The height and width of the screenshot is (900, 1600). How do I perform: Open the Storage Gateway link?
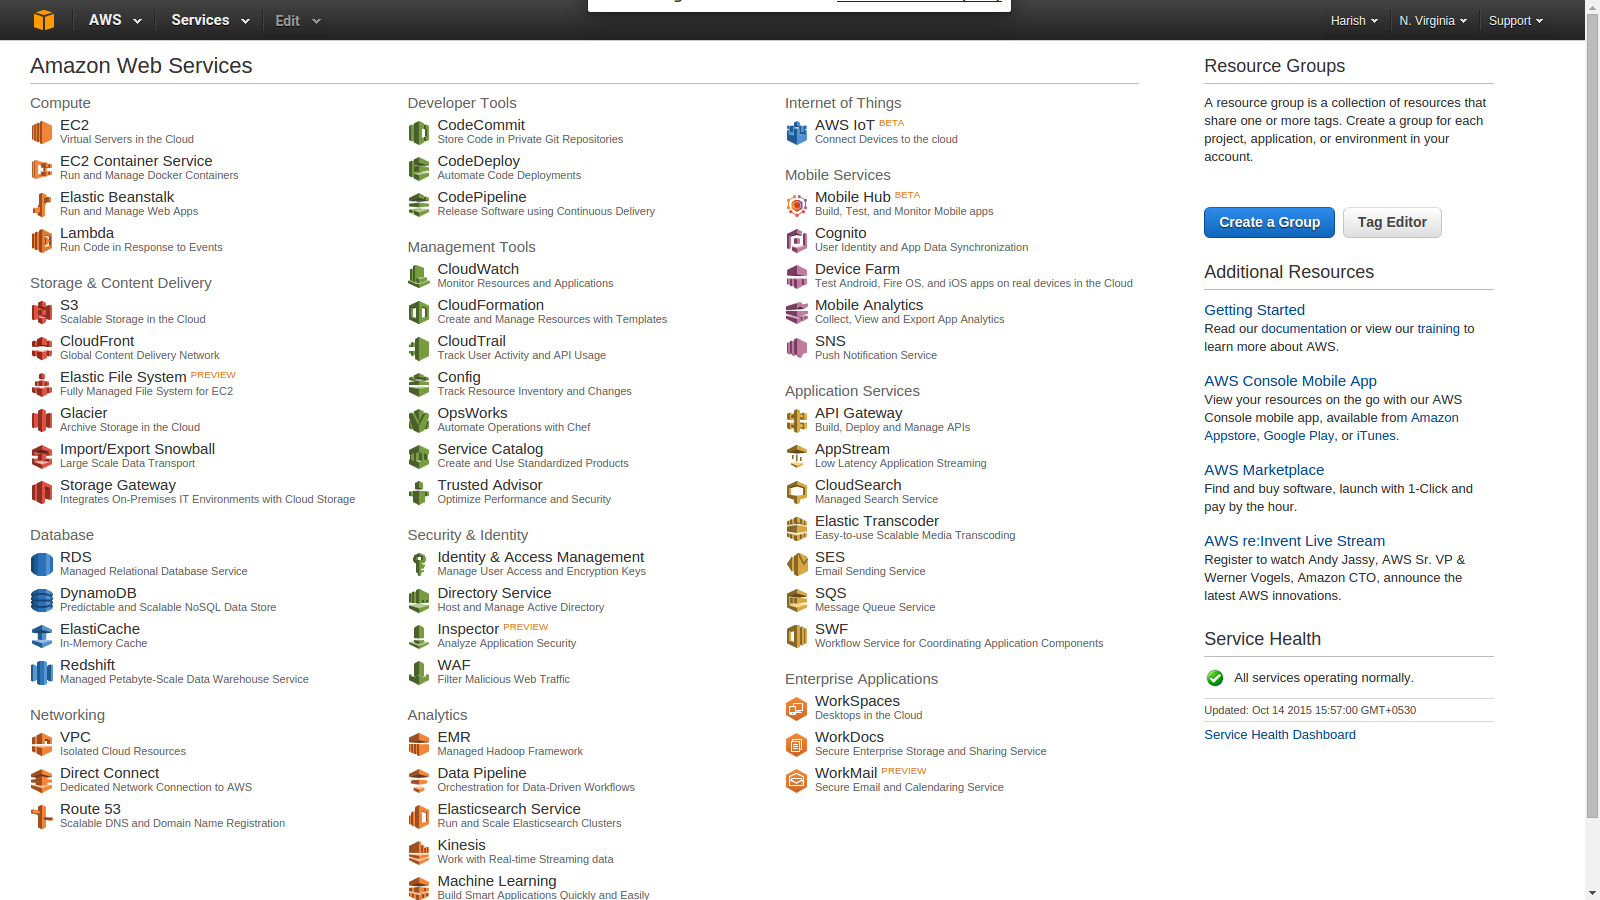[x=118, y=485]
